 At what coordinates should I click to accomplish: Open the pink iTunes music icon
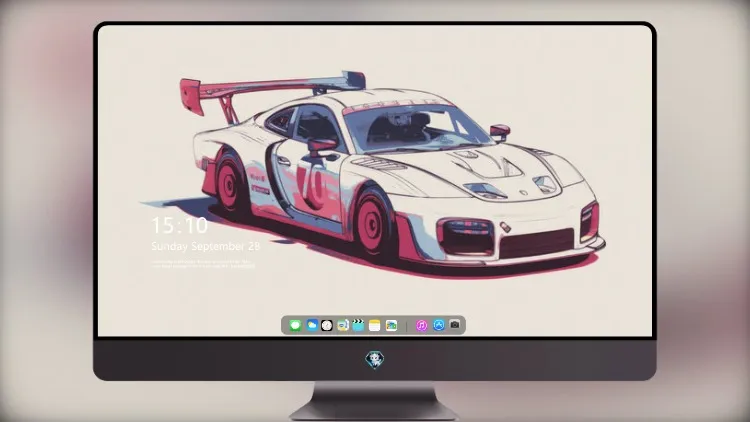click(x=421, y=325)
